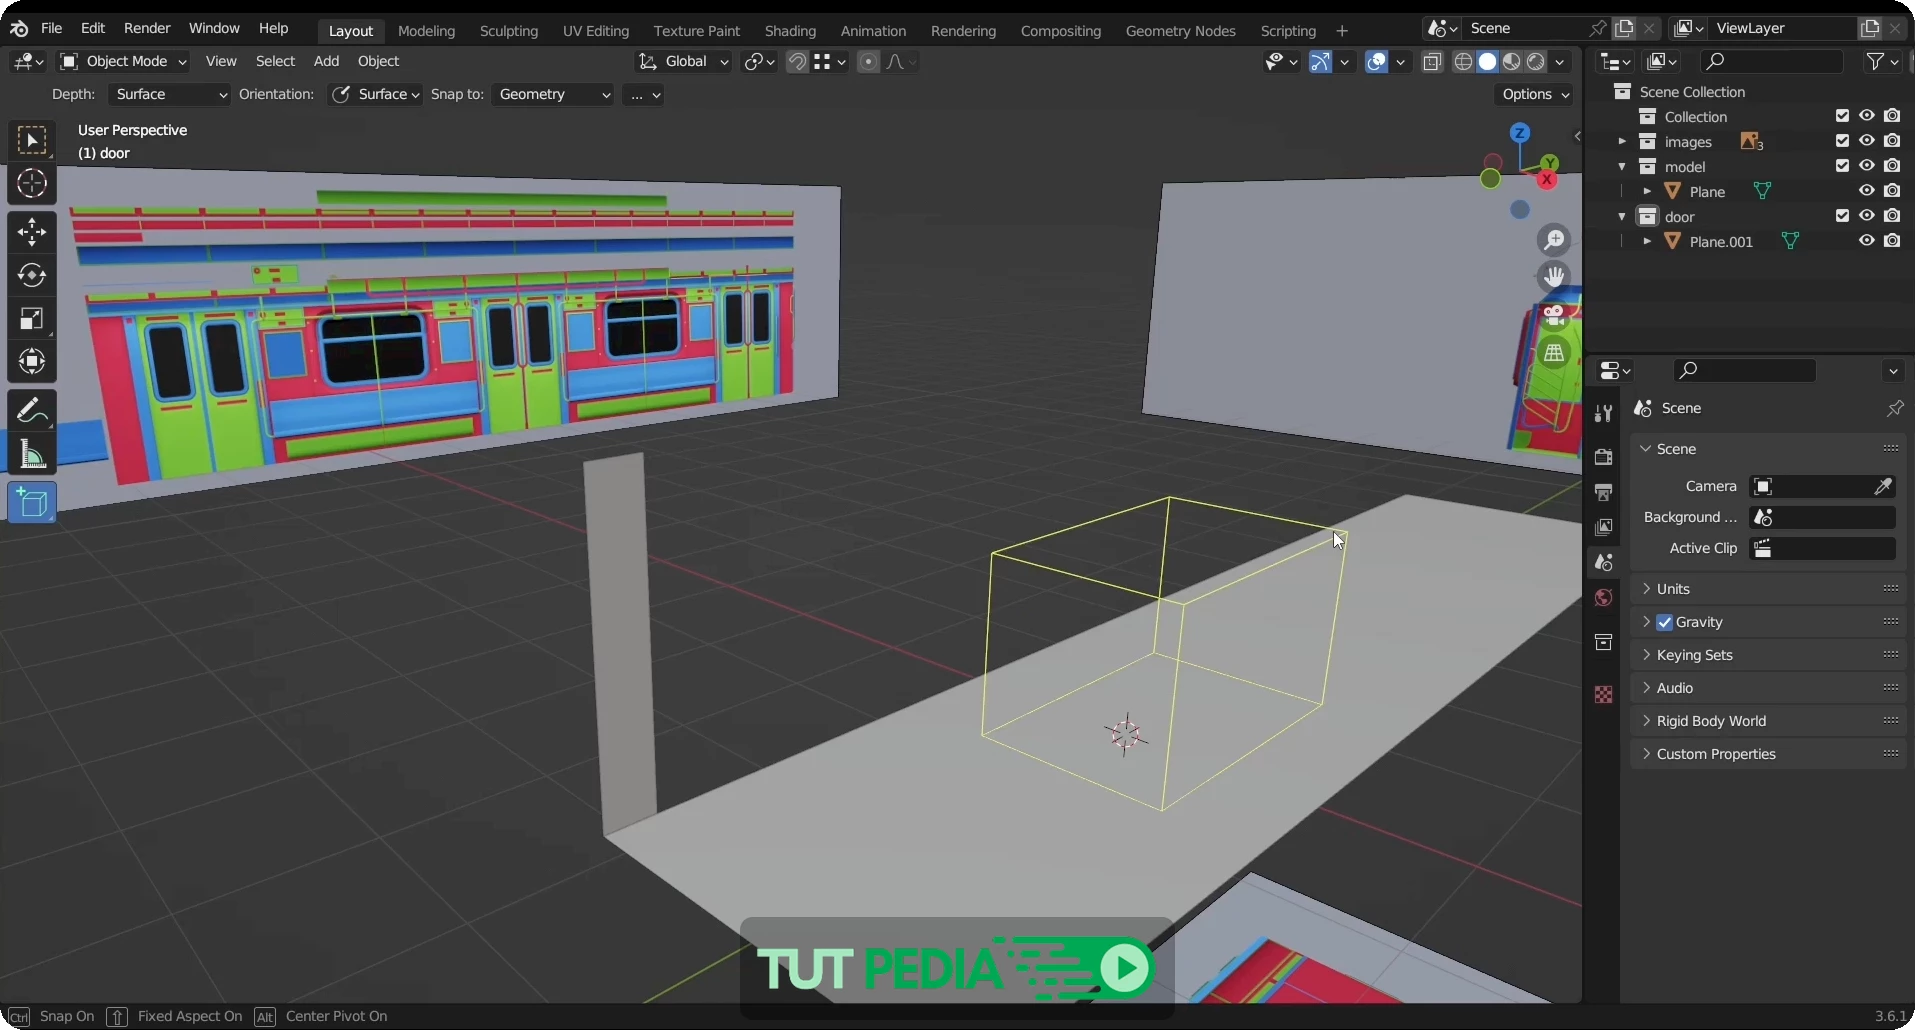Image resolution: width=1915 pixels, height=1030 pixels.
Task: Open the Global orientation dropdown
Action: click(684, 62)
